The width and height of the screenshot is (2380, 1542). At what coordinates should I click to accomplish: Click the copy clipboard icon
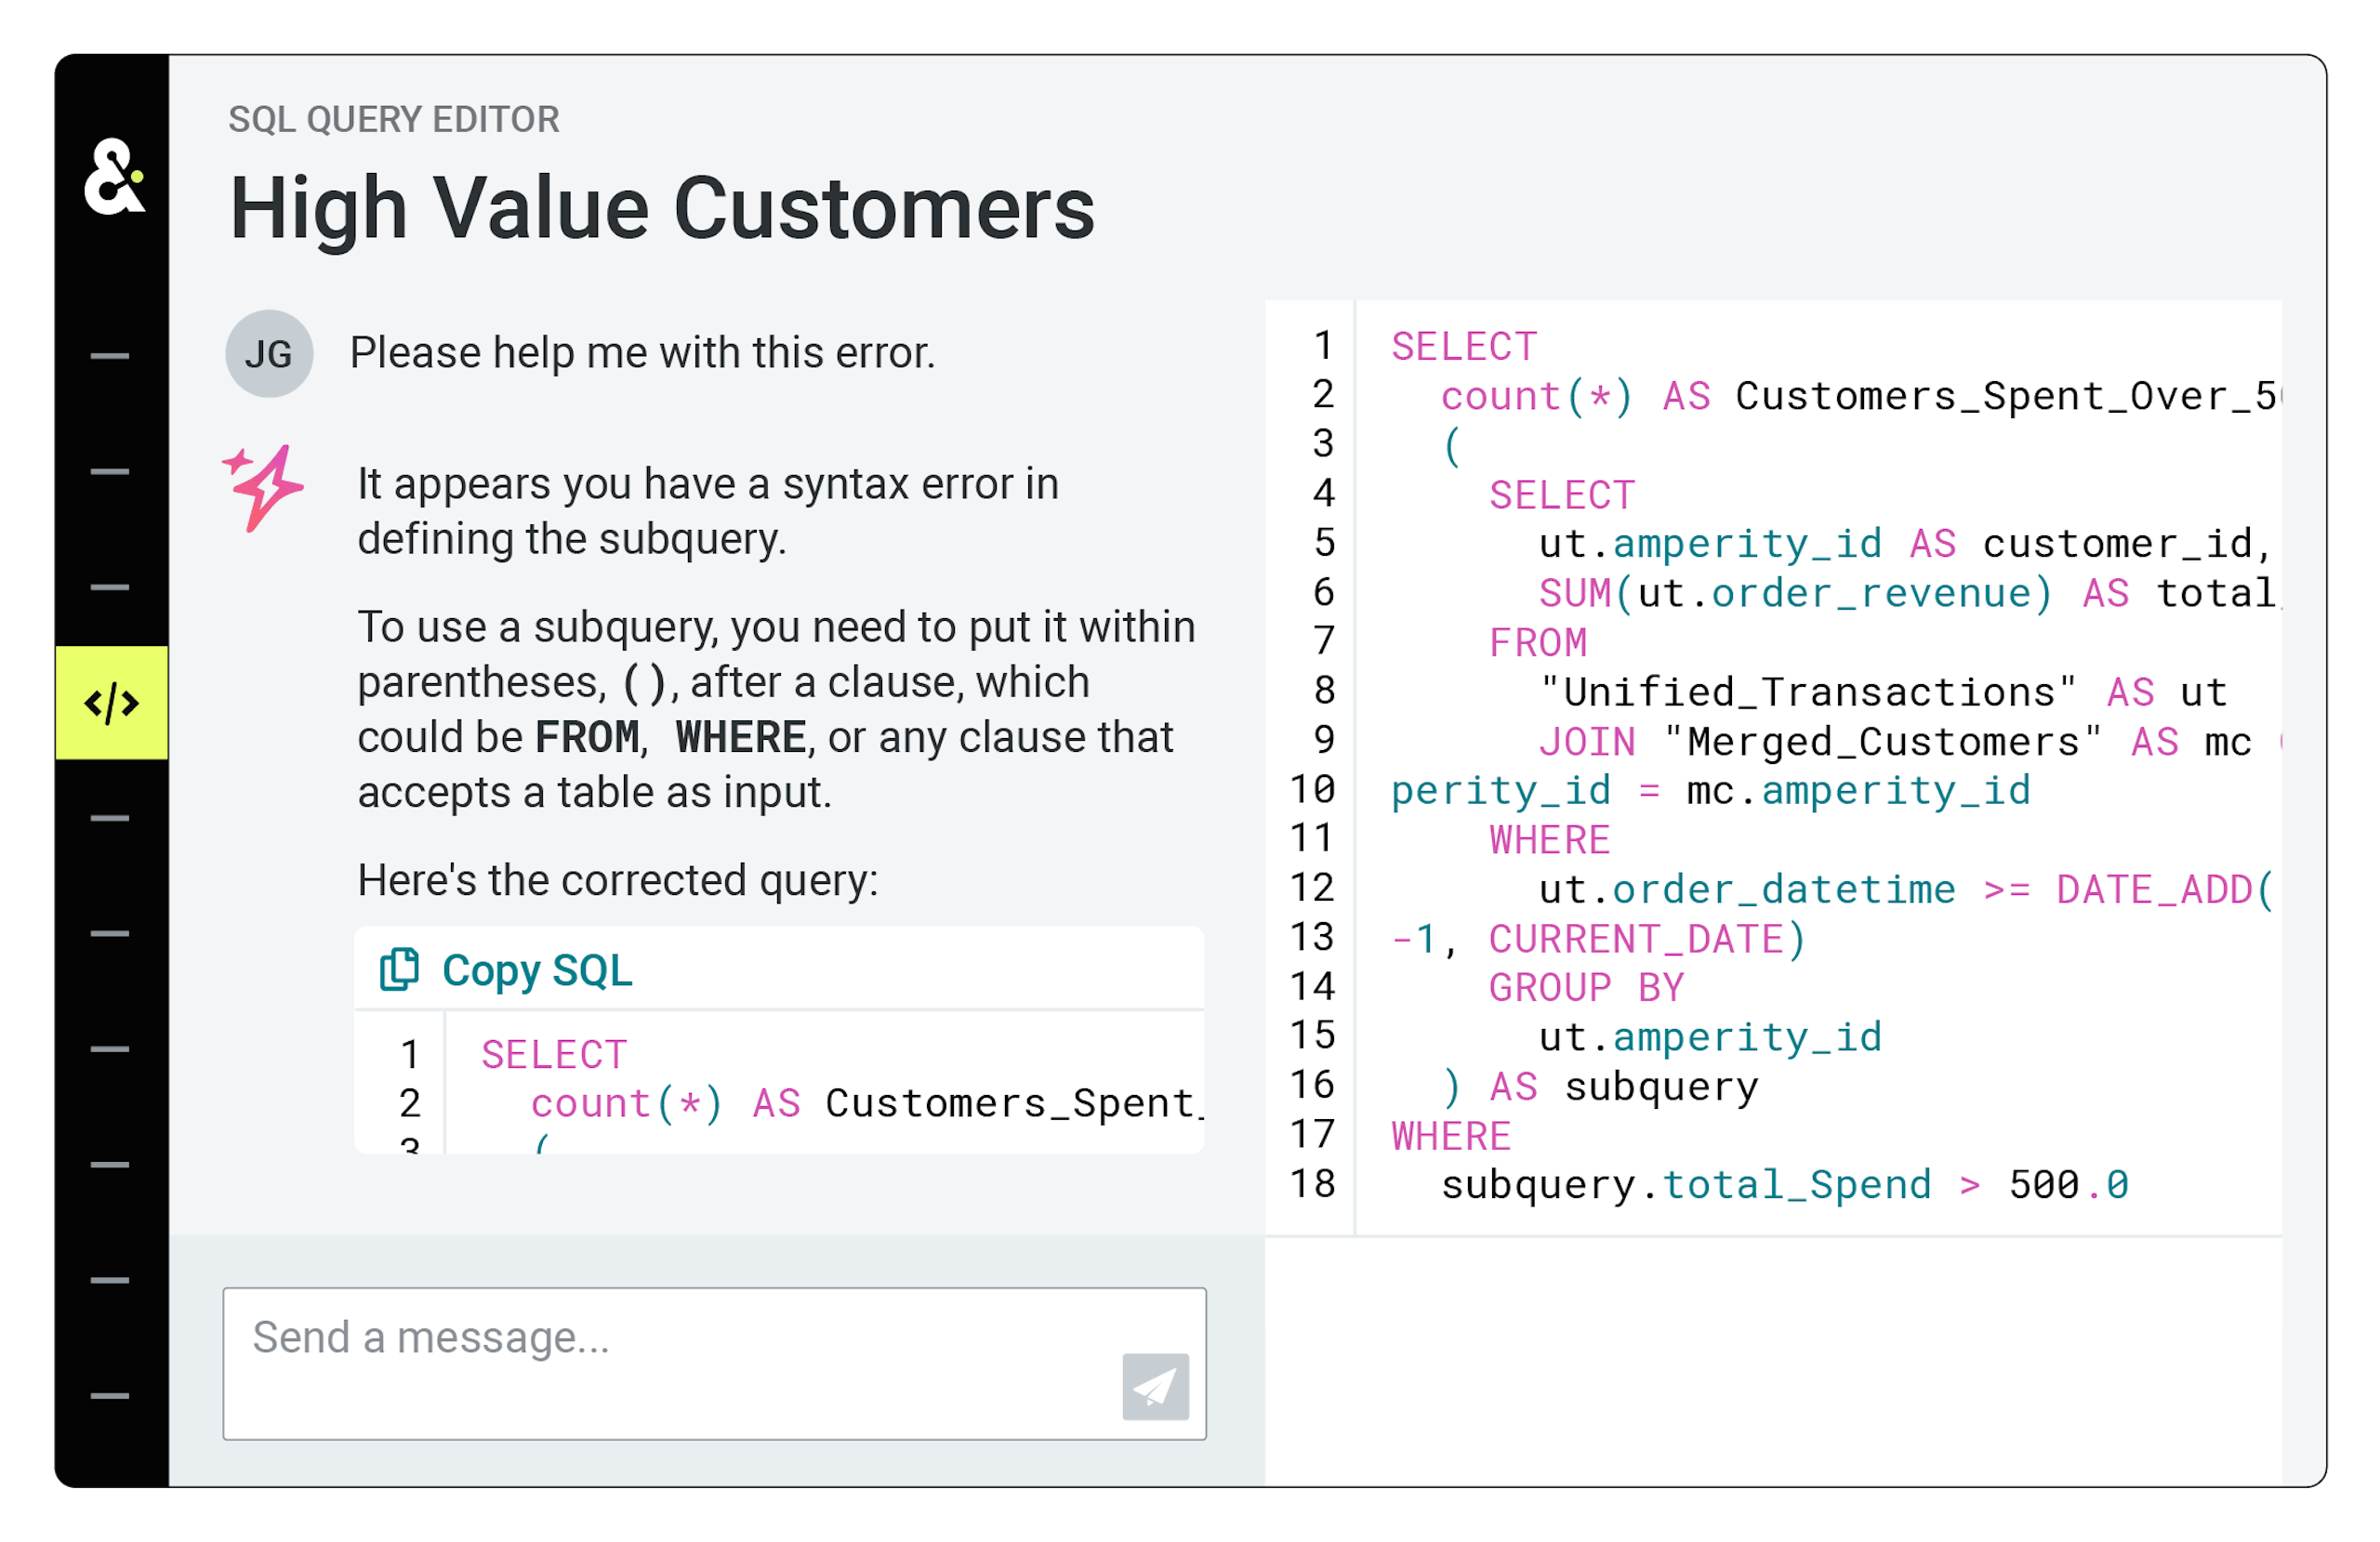coord(399,969)
